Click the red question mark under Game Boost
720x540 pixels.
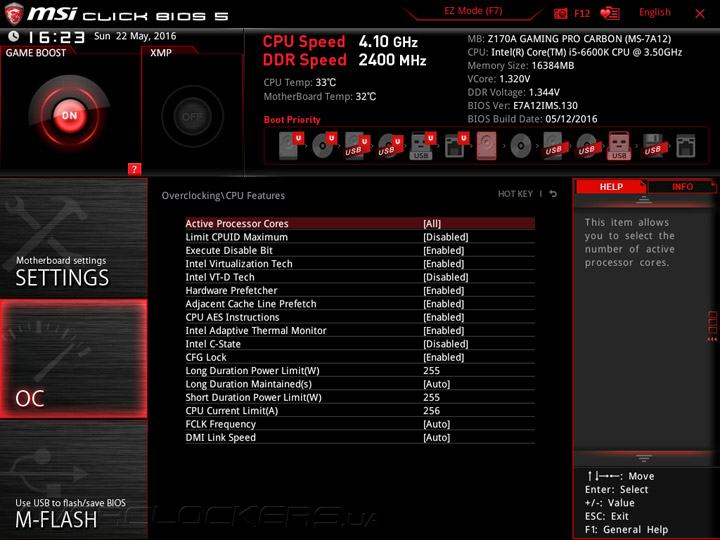(134, 169)
